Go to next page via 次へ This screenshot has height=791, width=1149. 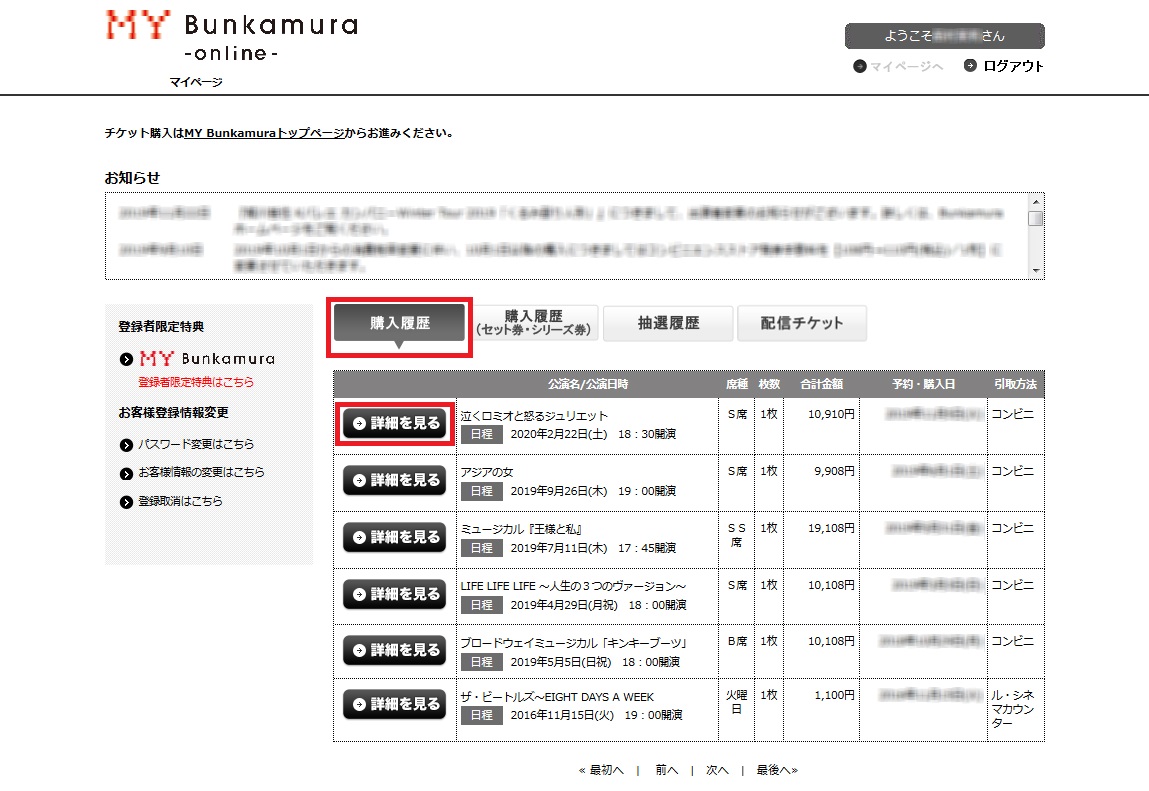click(717, 770)
